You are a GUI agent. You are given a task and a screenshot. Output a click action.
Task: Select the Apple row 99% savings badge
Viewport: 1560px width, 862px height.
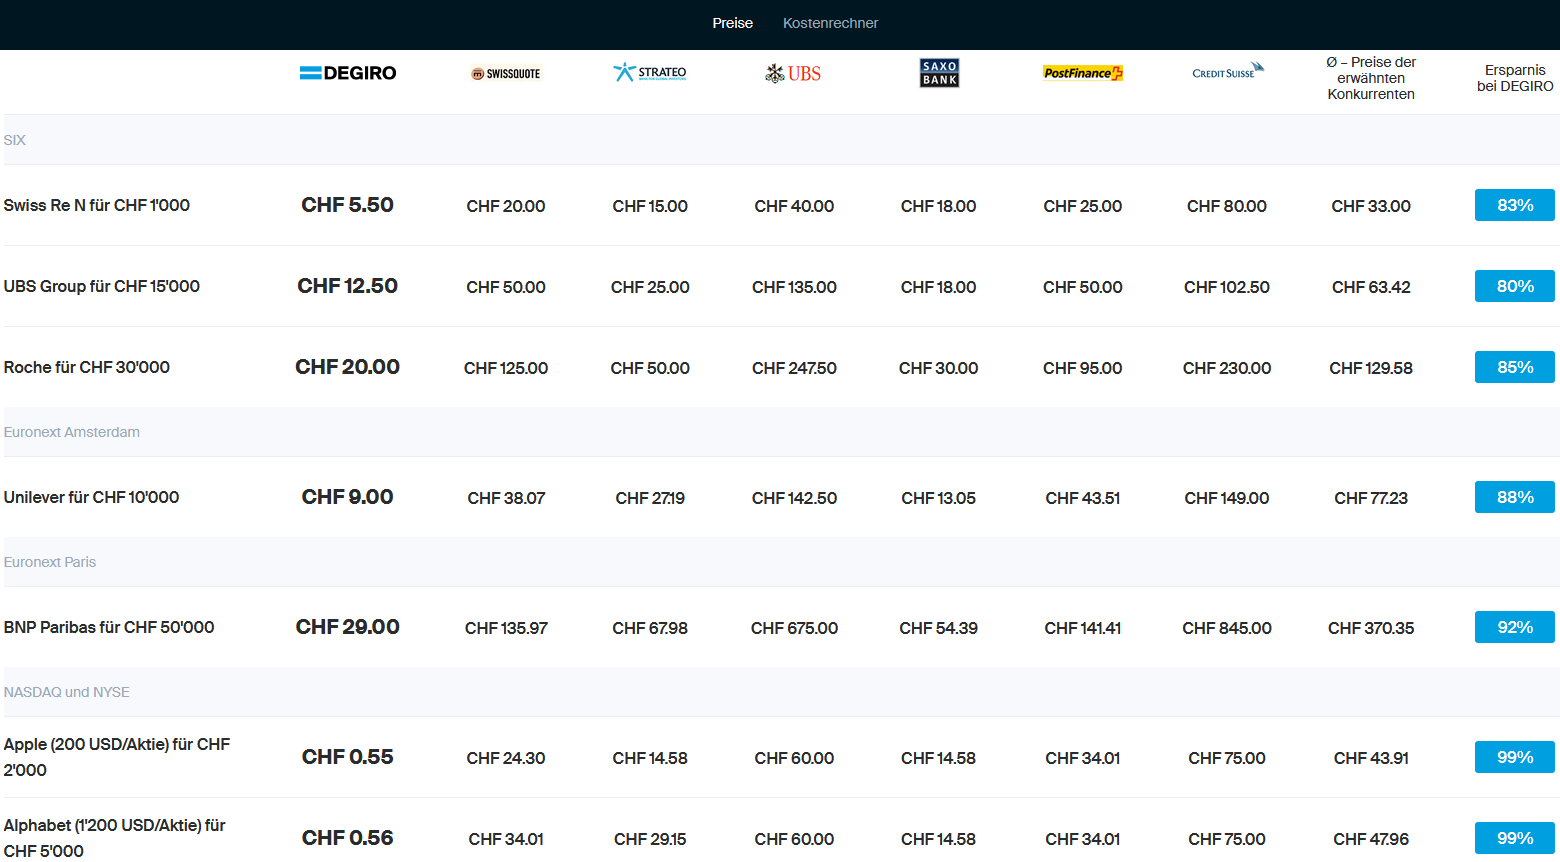[x=1515, y=757]
